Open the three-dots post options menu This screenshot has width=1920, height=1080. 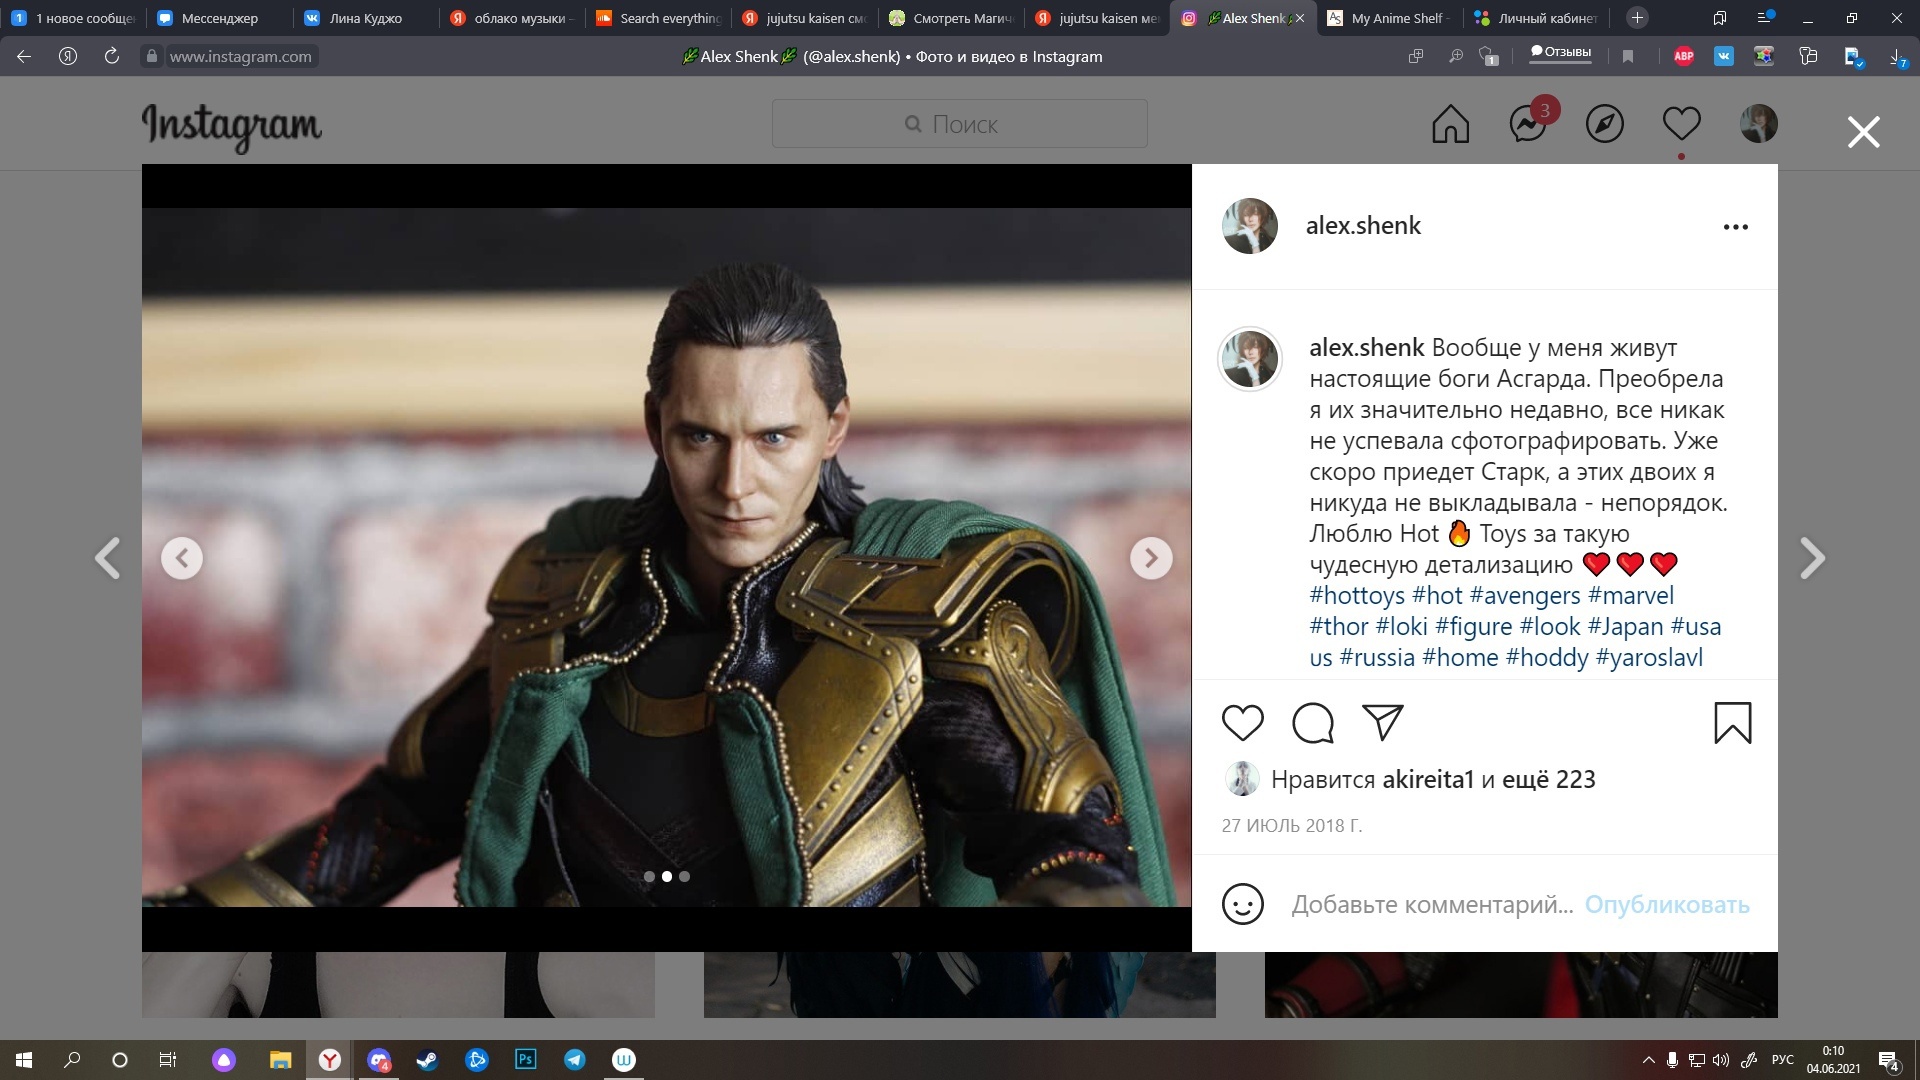tap(1736, 227)
